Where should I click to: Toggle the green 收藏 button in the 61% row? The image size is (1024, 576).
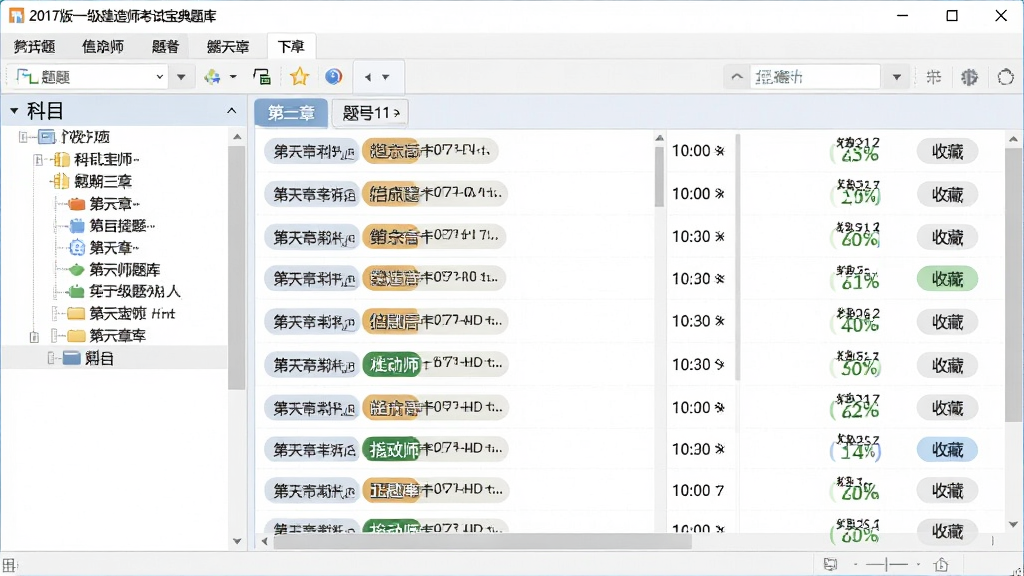click(947, 279)
